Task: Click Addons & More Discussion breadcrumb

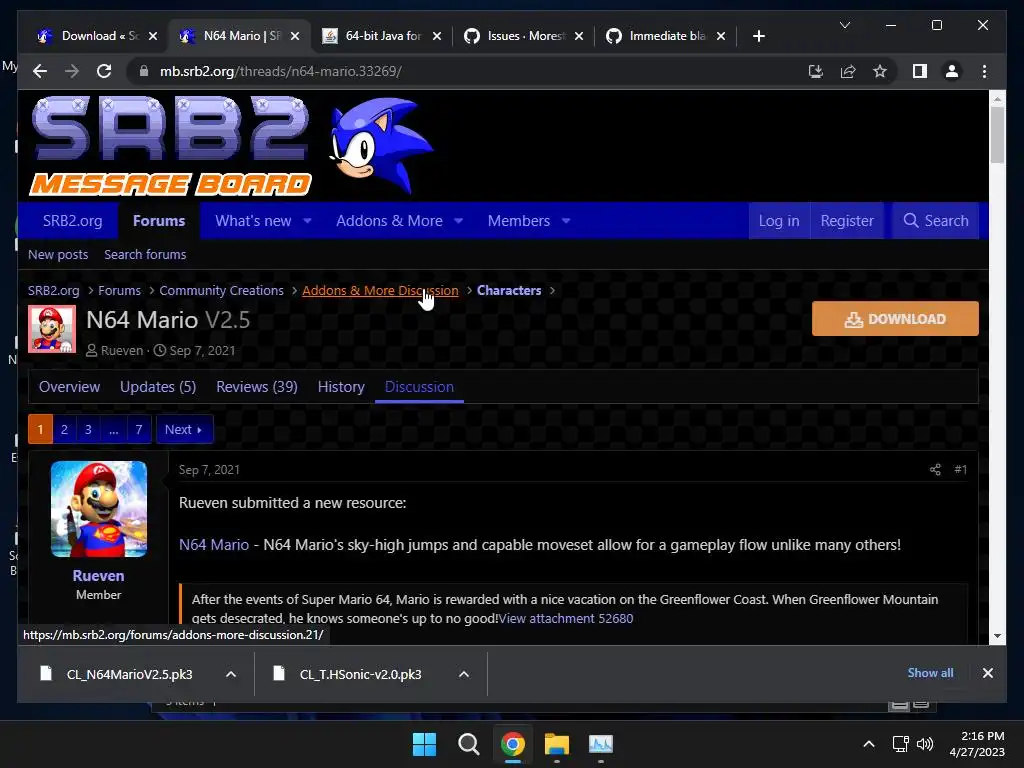Action: point(380,291)
